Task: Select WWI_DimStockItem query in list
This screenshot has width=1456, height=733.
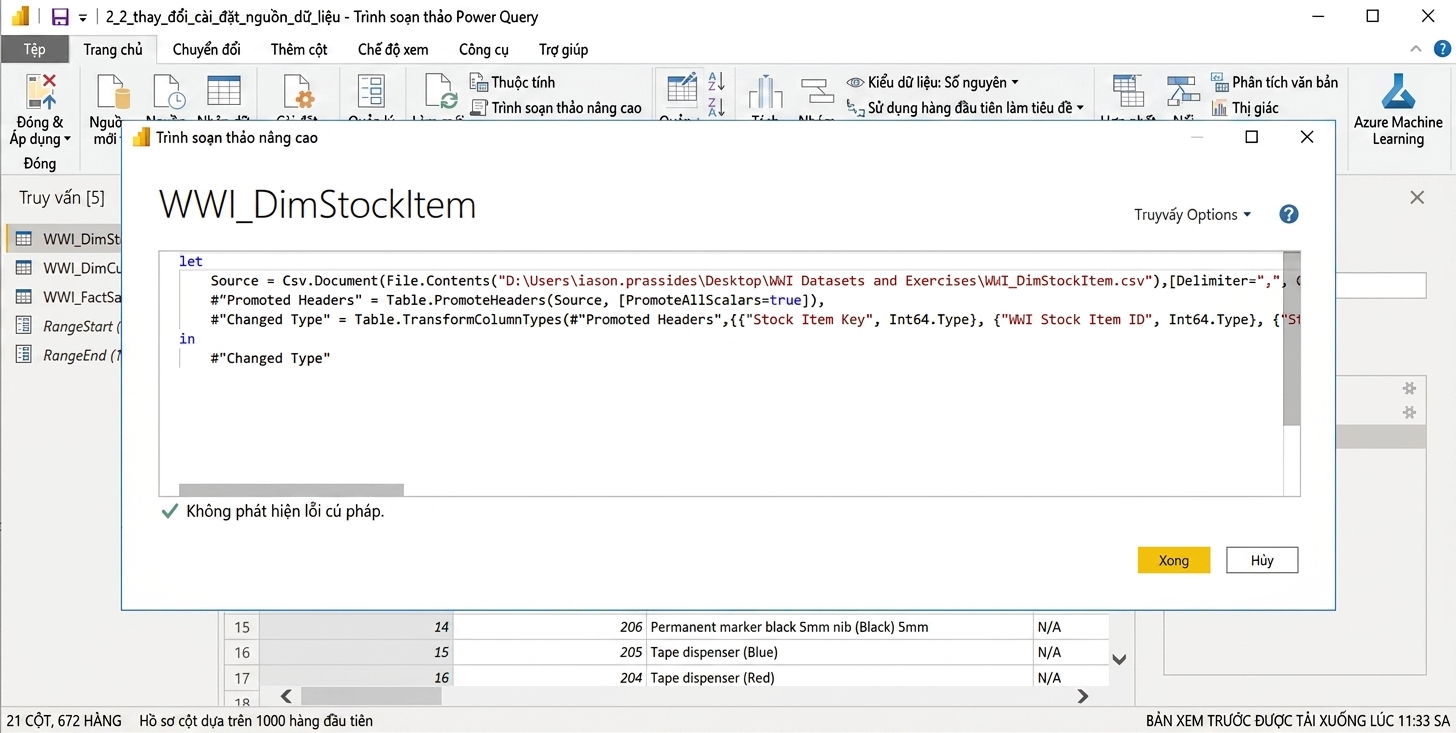Action: click(66, 239)
